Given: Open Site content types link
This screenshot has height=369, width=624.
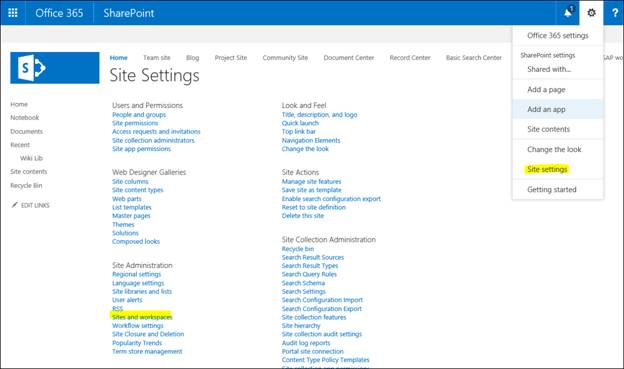Looking at the screenshot, I should tap(138, 190).
